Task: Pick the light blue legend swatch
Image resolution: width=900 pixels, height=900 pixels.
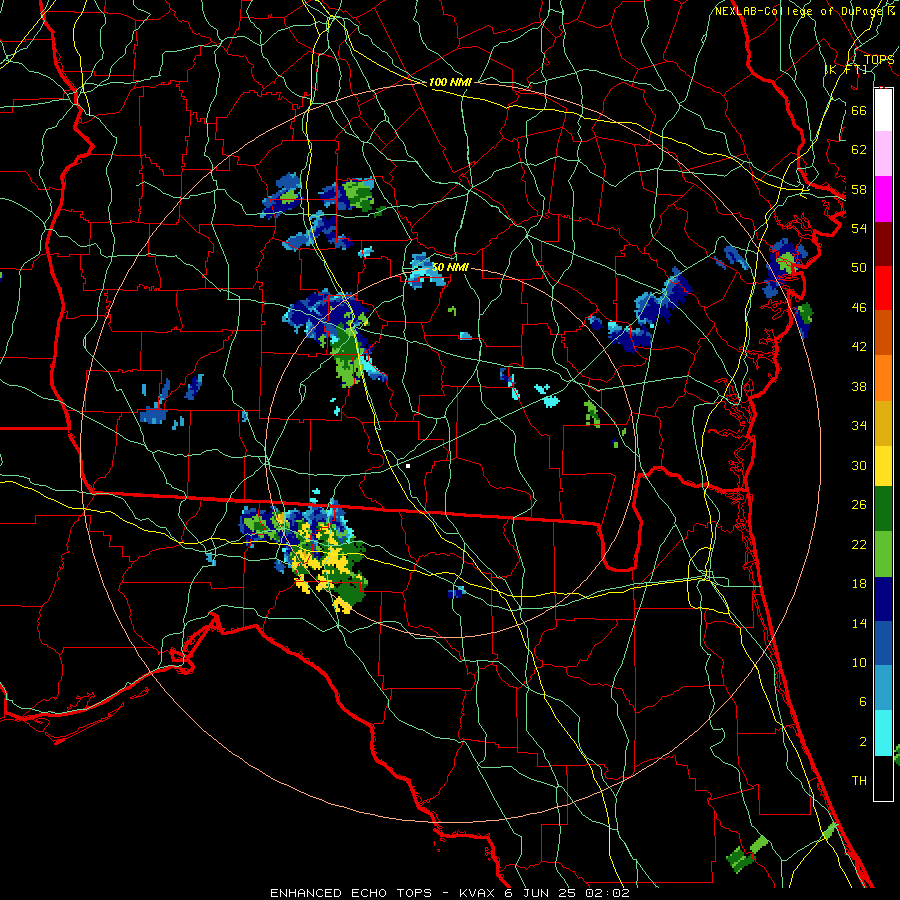Action: click(883, 688)
